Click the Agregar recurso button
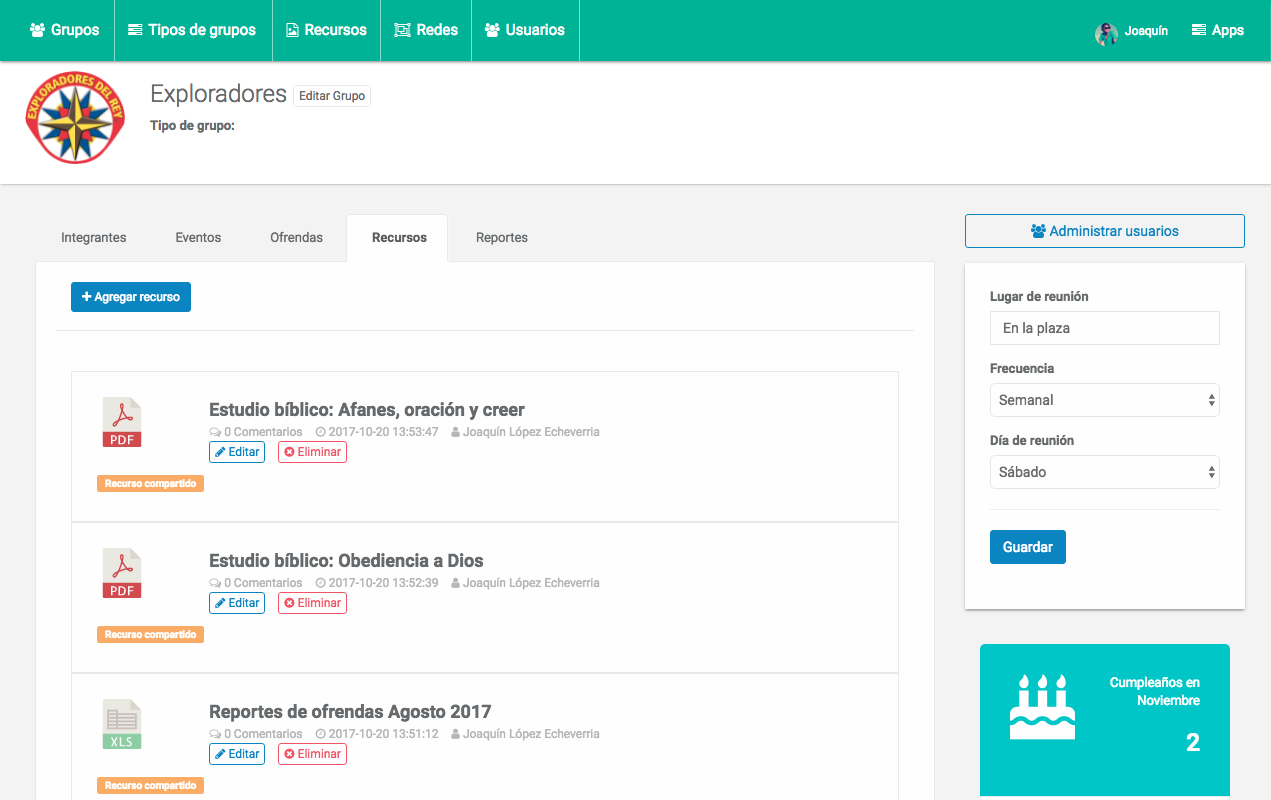This screenshot has height=800, width=1271. (x=130, y=296)
